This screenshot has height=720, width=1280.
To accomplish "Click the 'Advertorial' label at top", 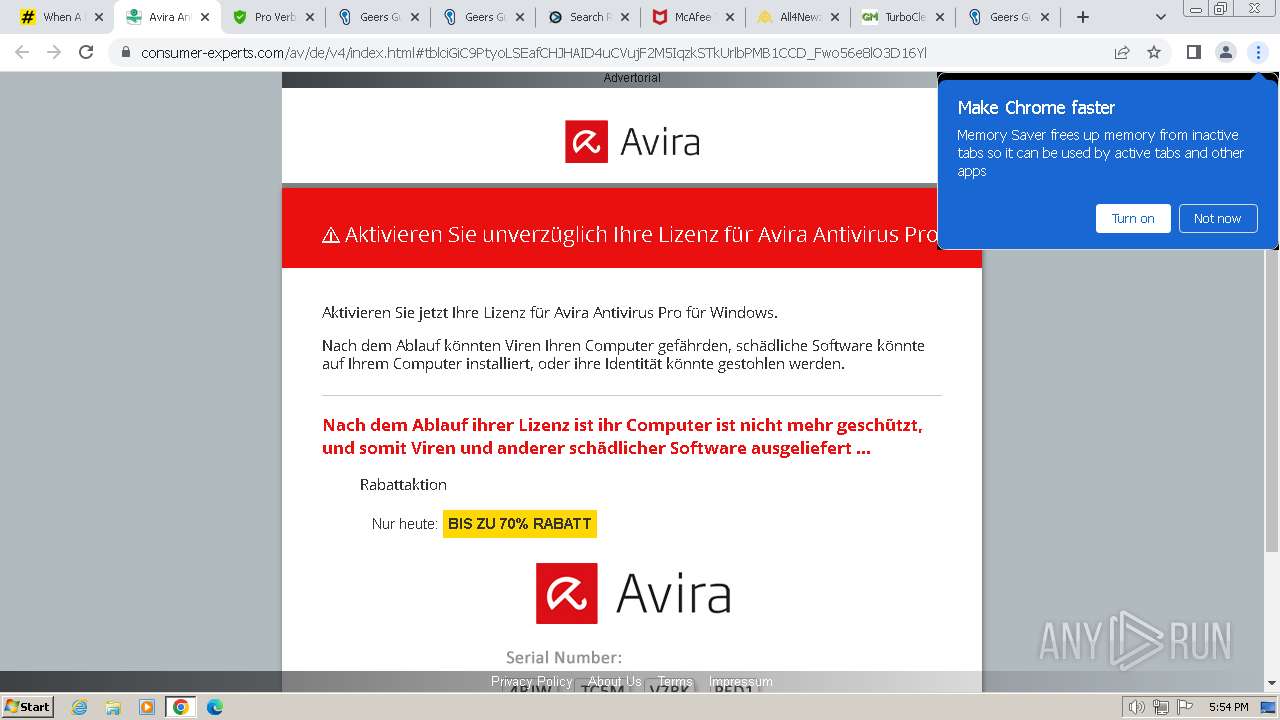I will click(632, 78).
